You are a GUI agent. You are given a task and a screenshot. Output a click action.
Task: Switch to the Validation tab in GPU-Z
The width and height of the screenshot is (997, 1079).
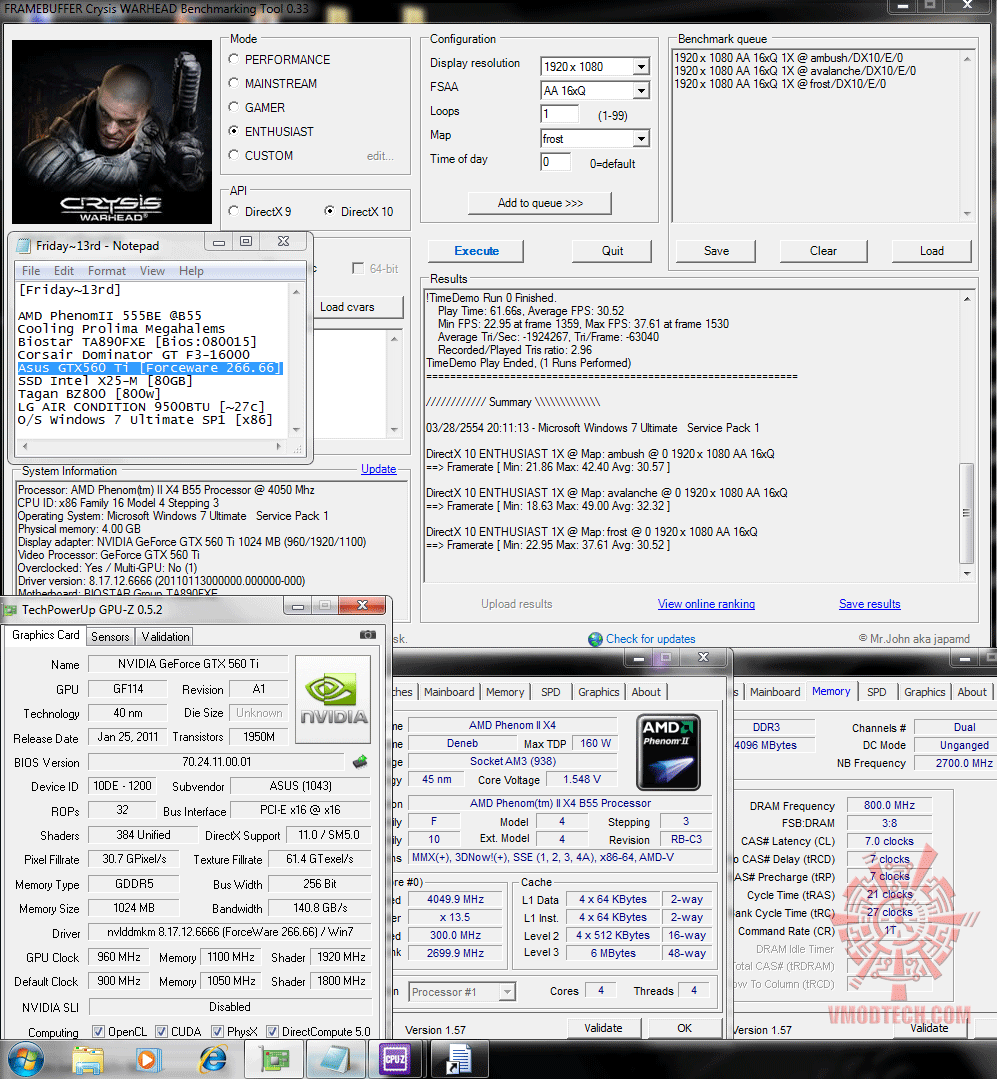click(165, 637)
